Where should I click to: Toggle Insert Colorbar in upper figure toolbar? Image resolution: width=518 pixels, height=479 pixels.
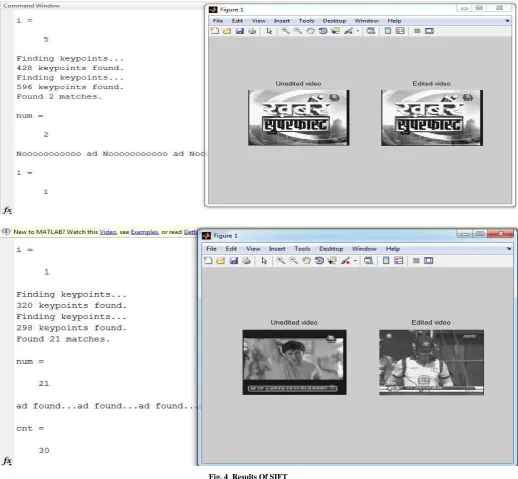(x=388, y=31)
